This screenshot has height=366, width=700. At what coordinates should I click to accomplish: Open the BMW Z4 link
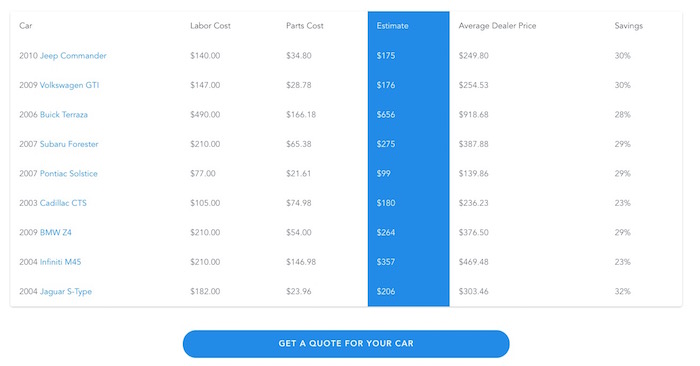click(x=56, y=233)
